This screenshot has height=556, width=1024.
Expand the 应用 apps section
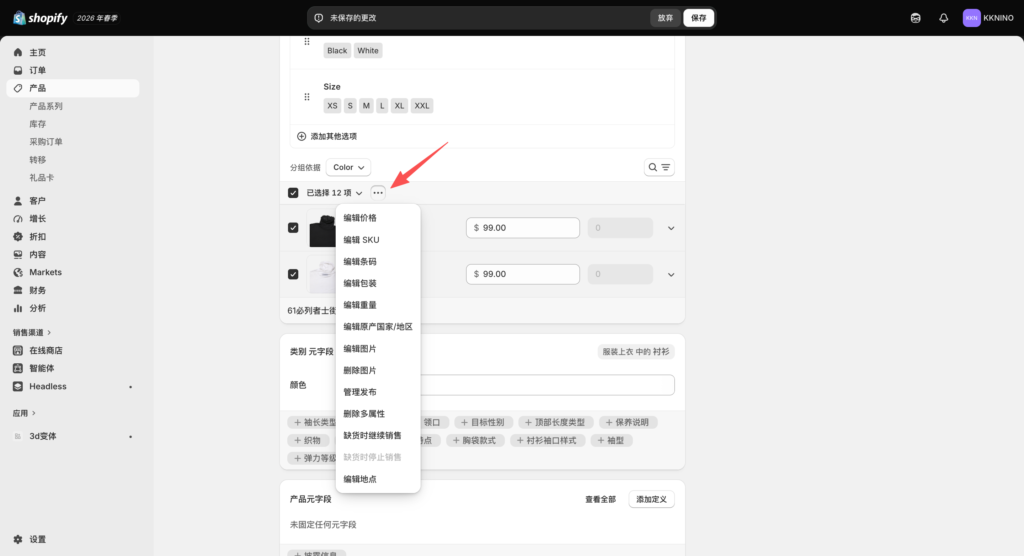pos(24,413)
